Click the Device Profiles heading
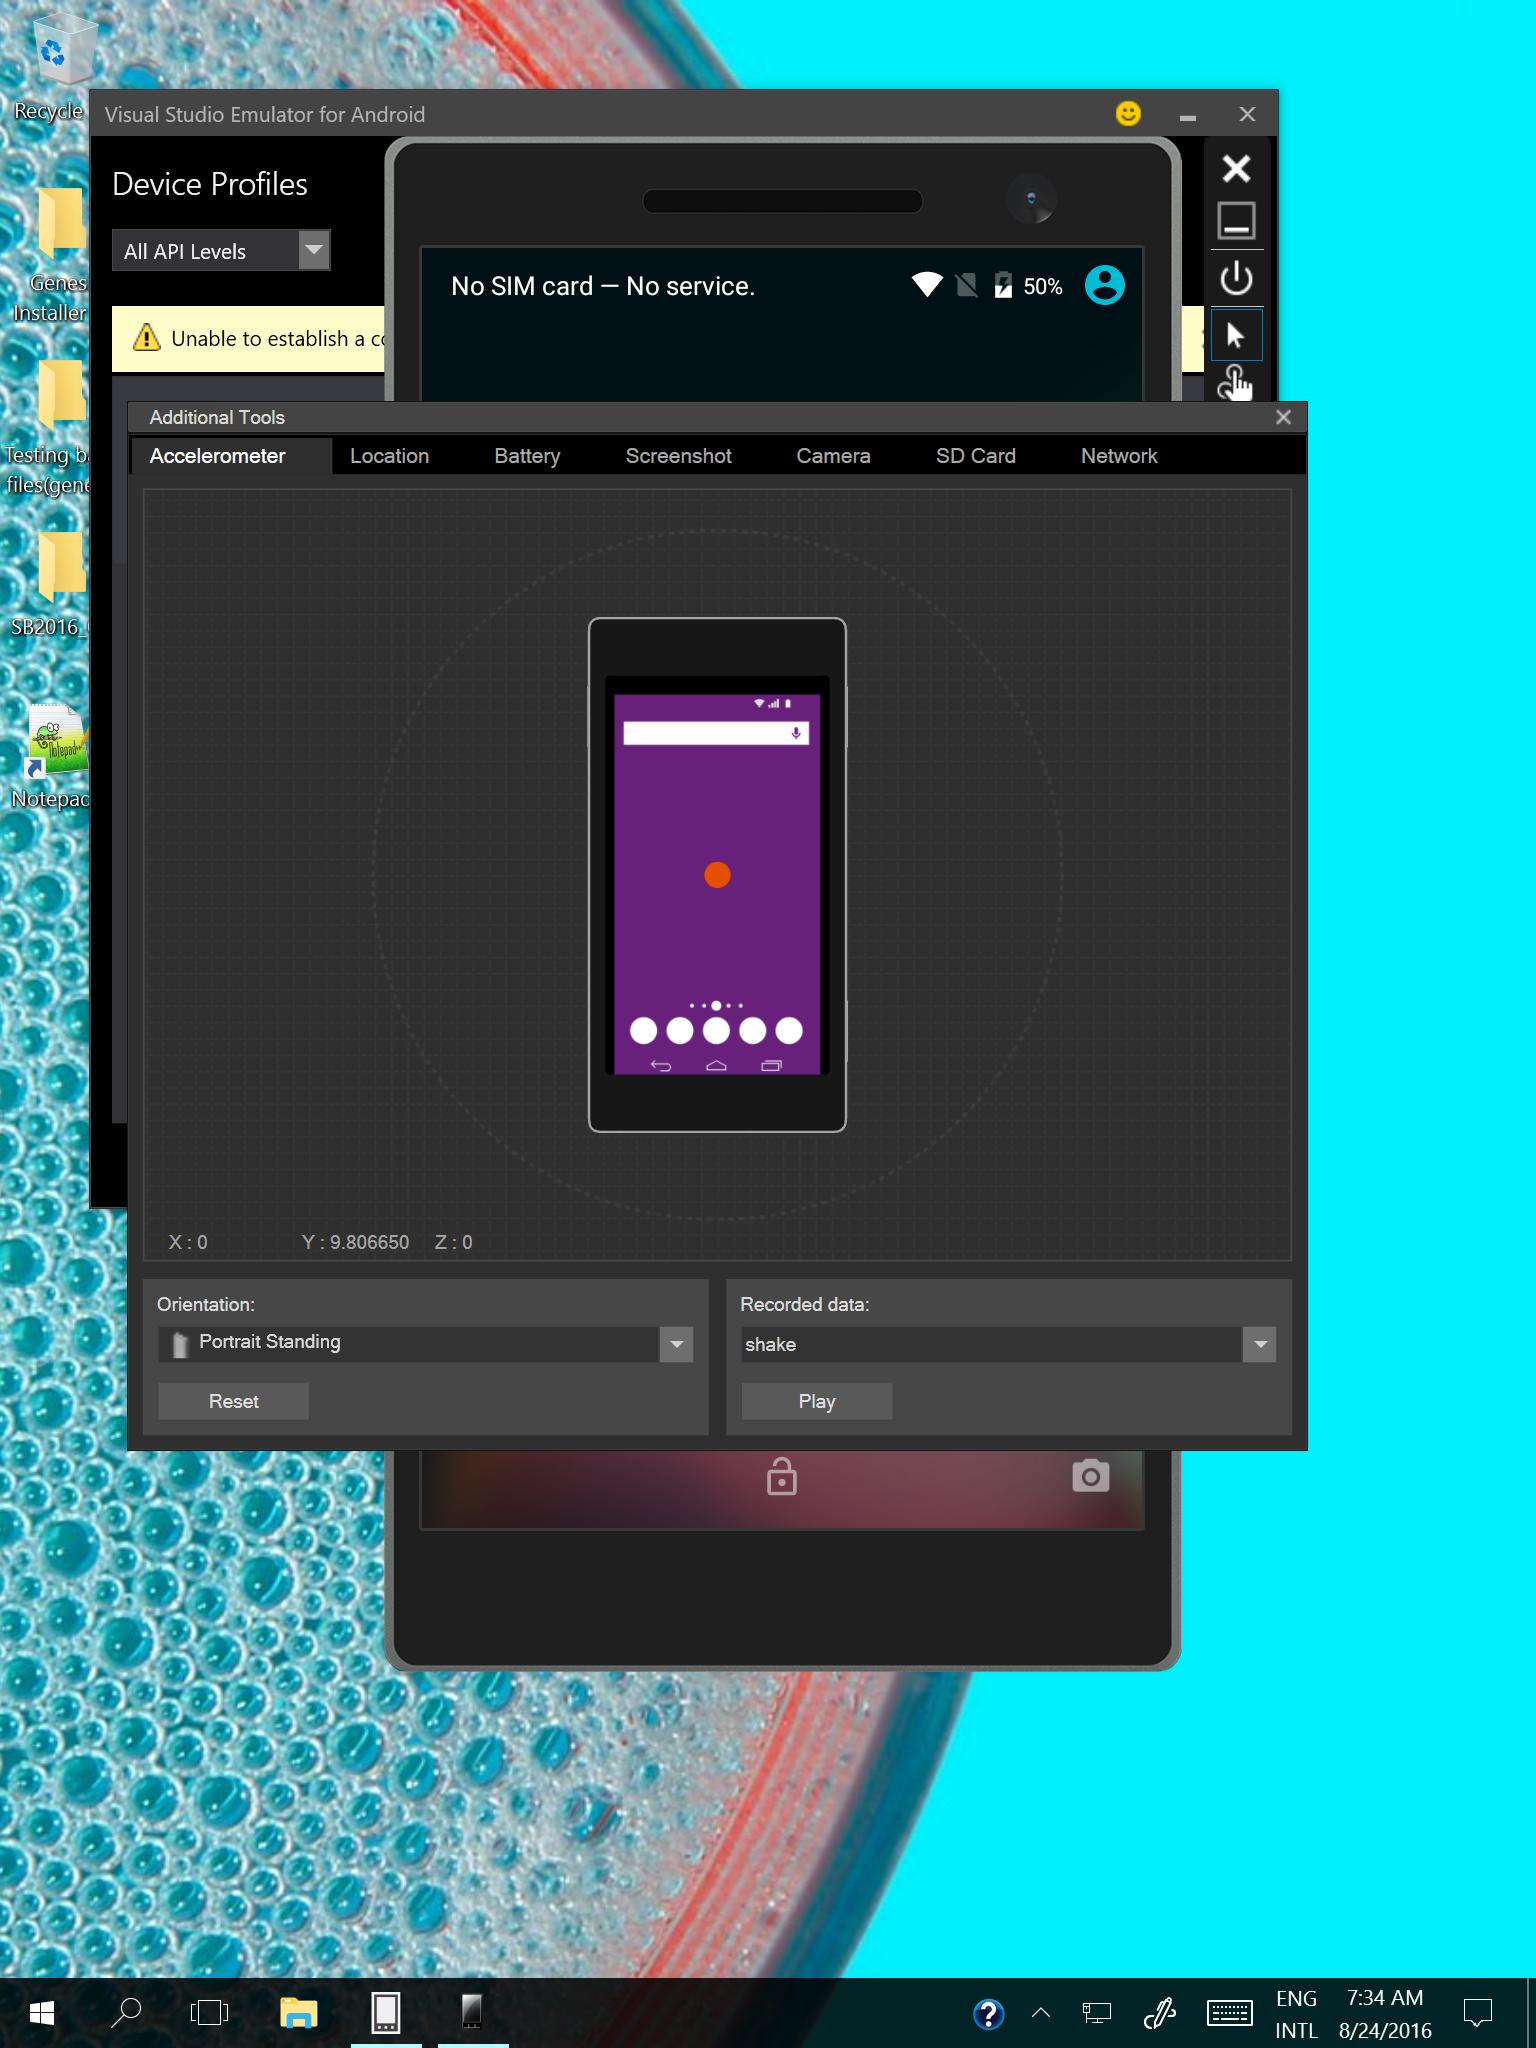Viewport: 1536px width, 2048px height. tap(210, 184)
